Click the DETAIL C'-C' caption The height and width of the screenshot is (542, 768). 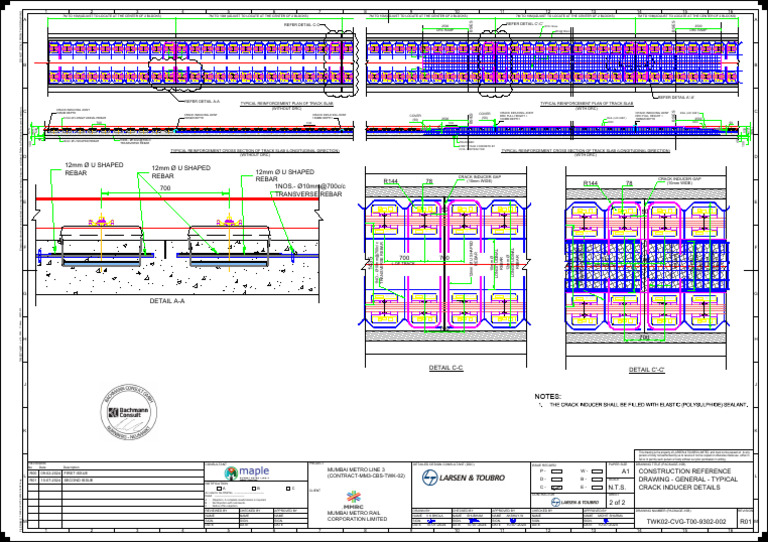click(x=647, y=370)
